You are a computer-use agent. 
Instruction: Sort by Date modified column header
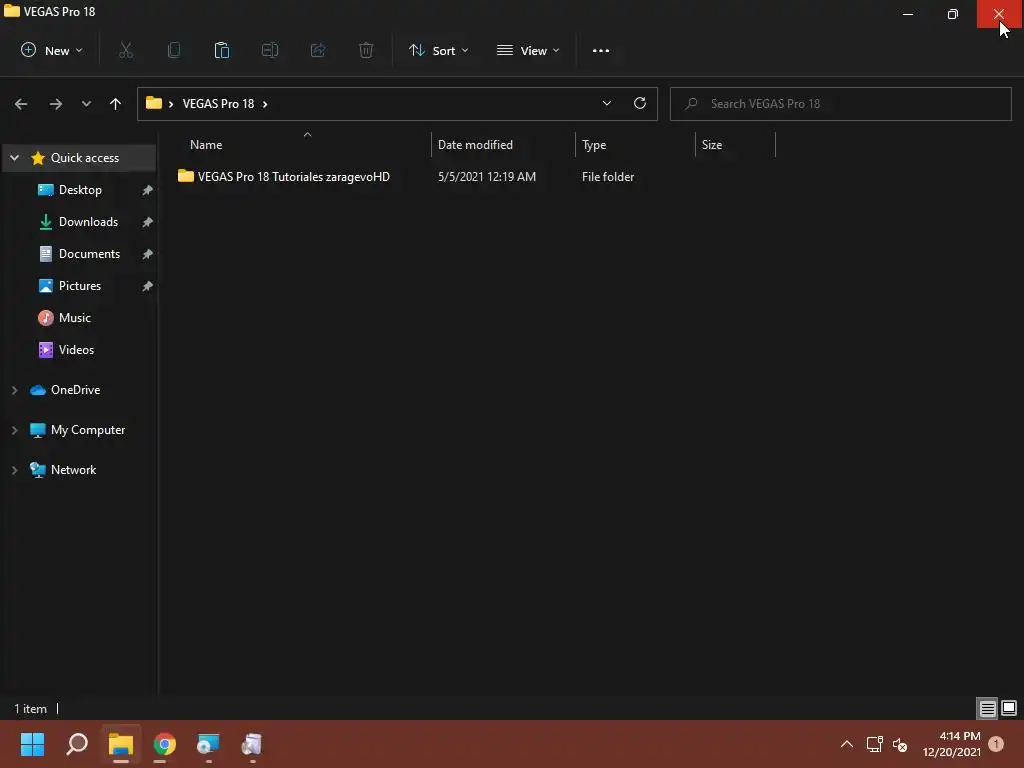click(475, 145)
